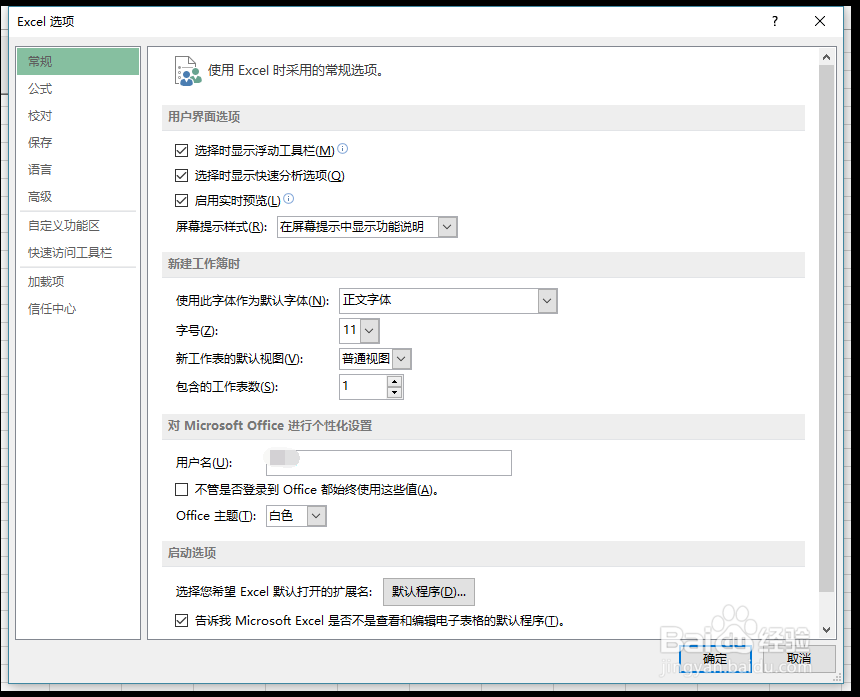
Task: Select the 高级 options category
Action: (40, 196)
